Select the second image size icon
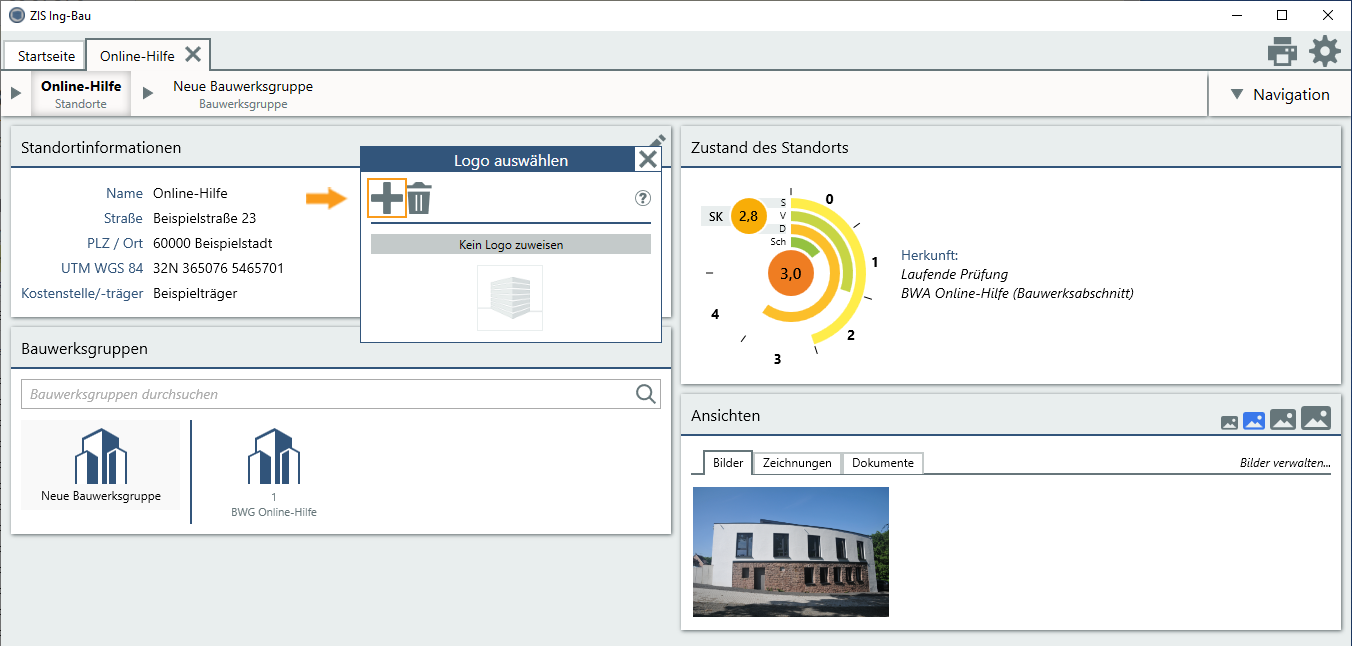Image resolution: width=1352 pixels, height=646 pixels. pyautogui.click(x=1254, y=421)
